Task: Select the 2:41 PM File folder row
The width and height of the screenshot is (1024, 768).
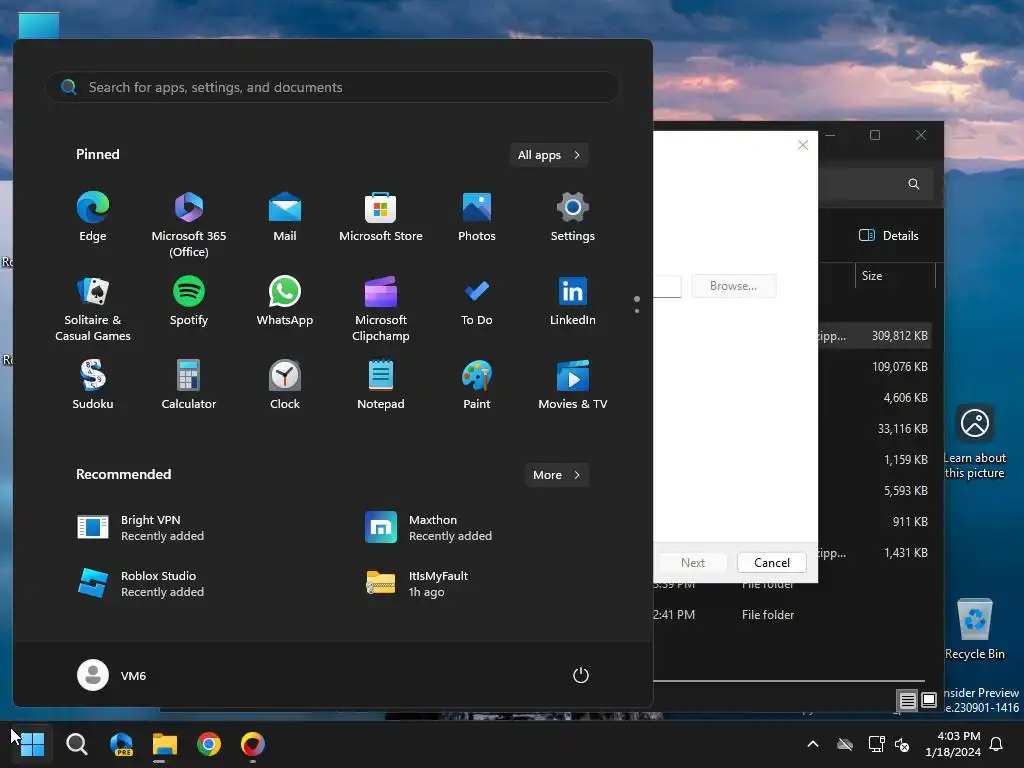Action: pyautogui.click(x=792, y=615)
